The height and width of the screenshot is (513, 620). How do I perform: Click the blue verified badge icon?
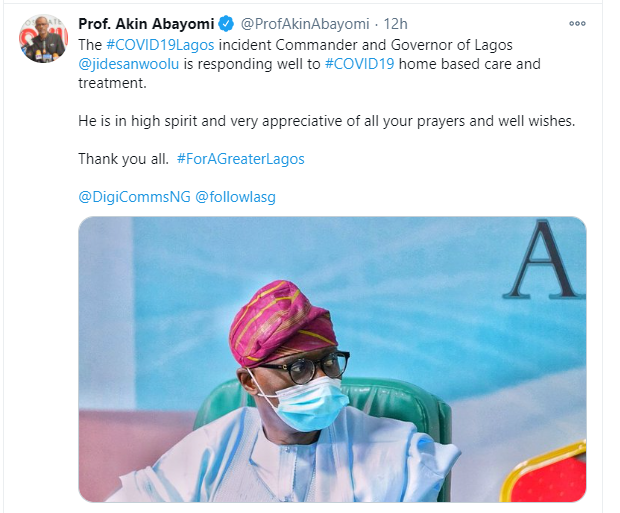coord(227,23)
